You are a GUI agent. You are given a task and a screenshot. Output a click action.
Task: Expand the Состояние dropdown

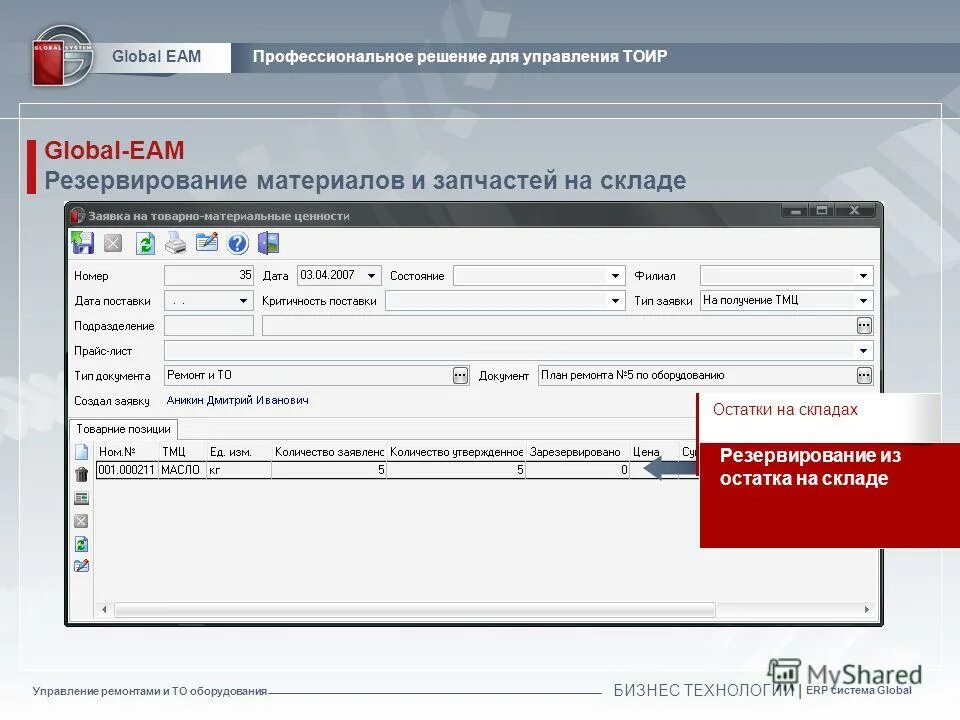click(615, 276)
